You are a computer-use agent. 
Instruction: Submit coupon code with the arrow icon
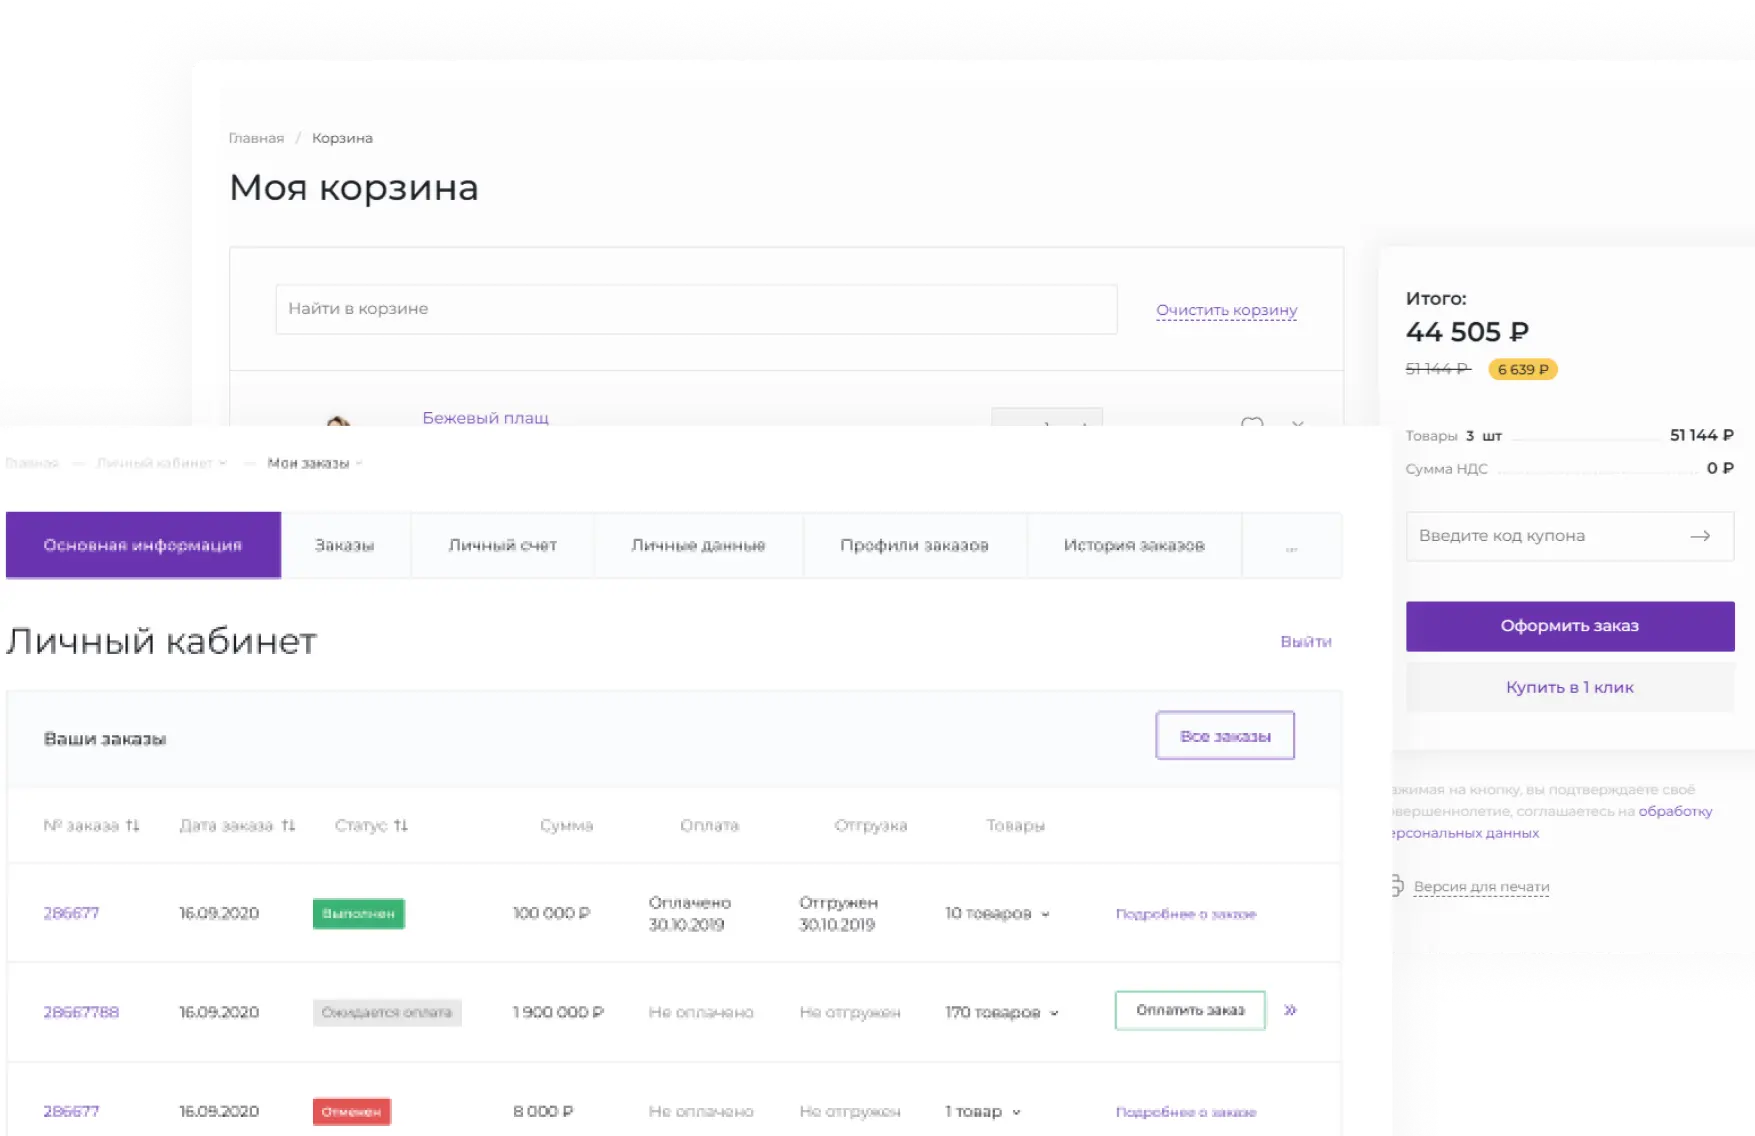[x=1700, y=536]
